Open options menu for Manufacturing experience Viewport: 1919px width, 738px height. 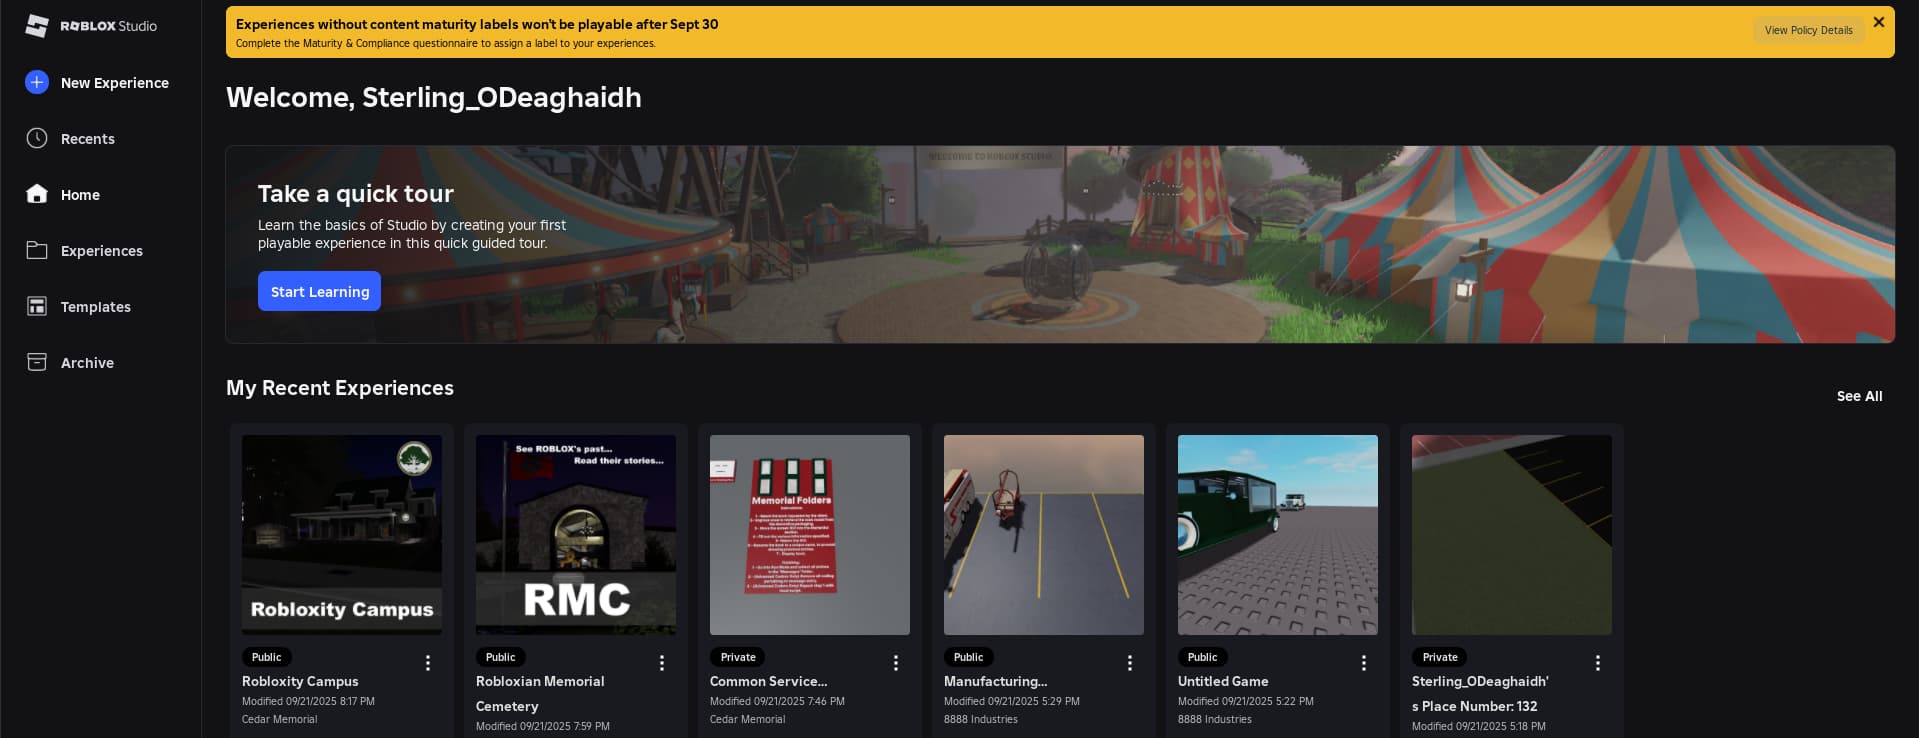(1130, 663)
